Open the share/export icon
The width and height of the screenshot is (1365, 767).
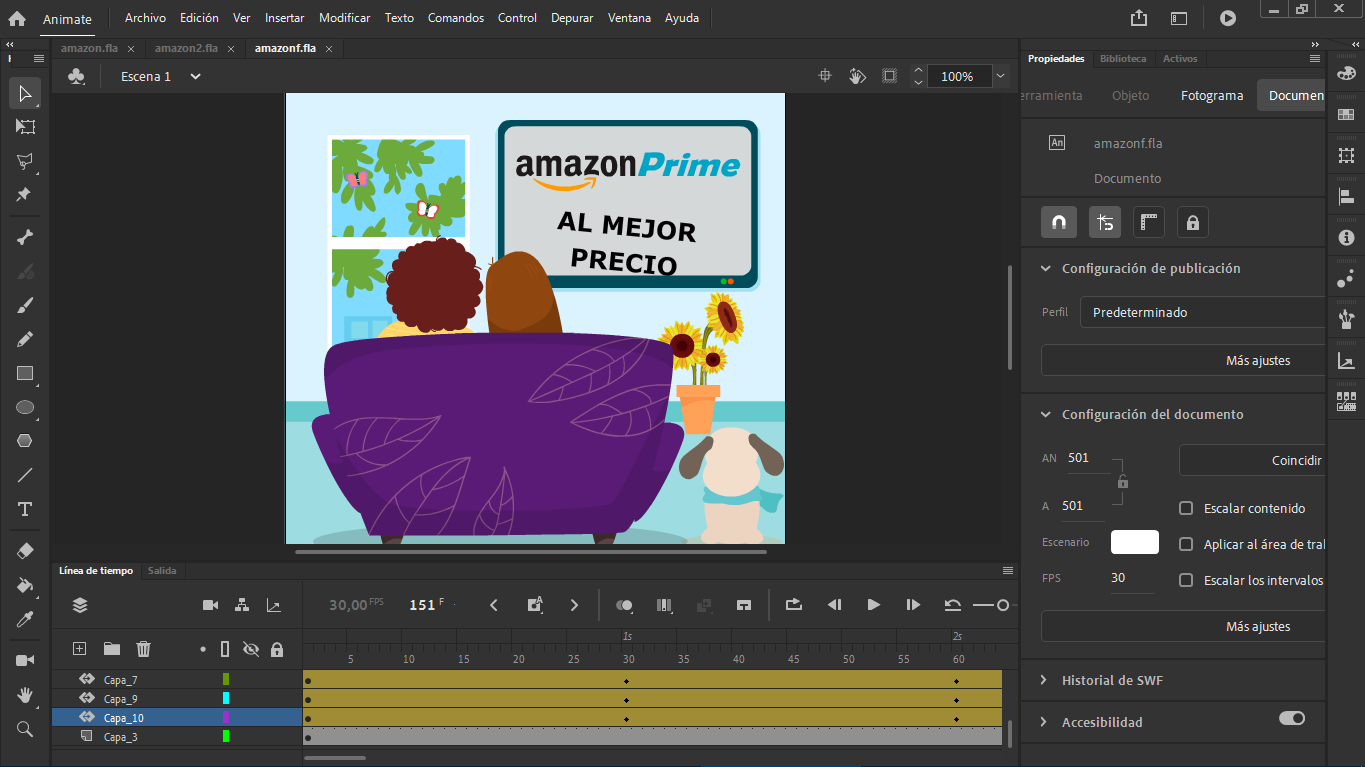[x=1139, y=18]
